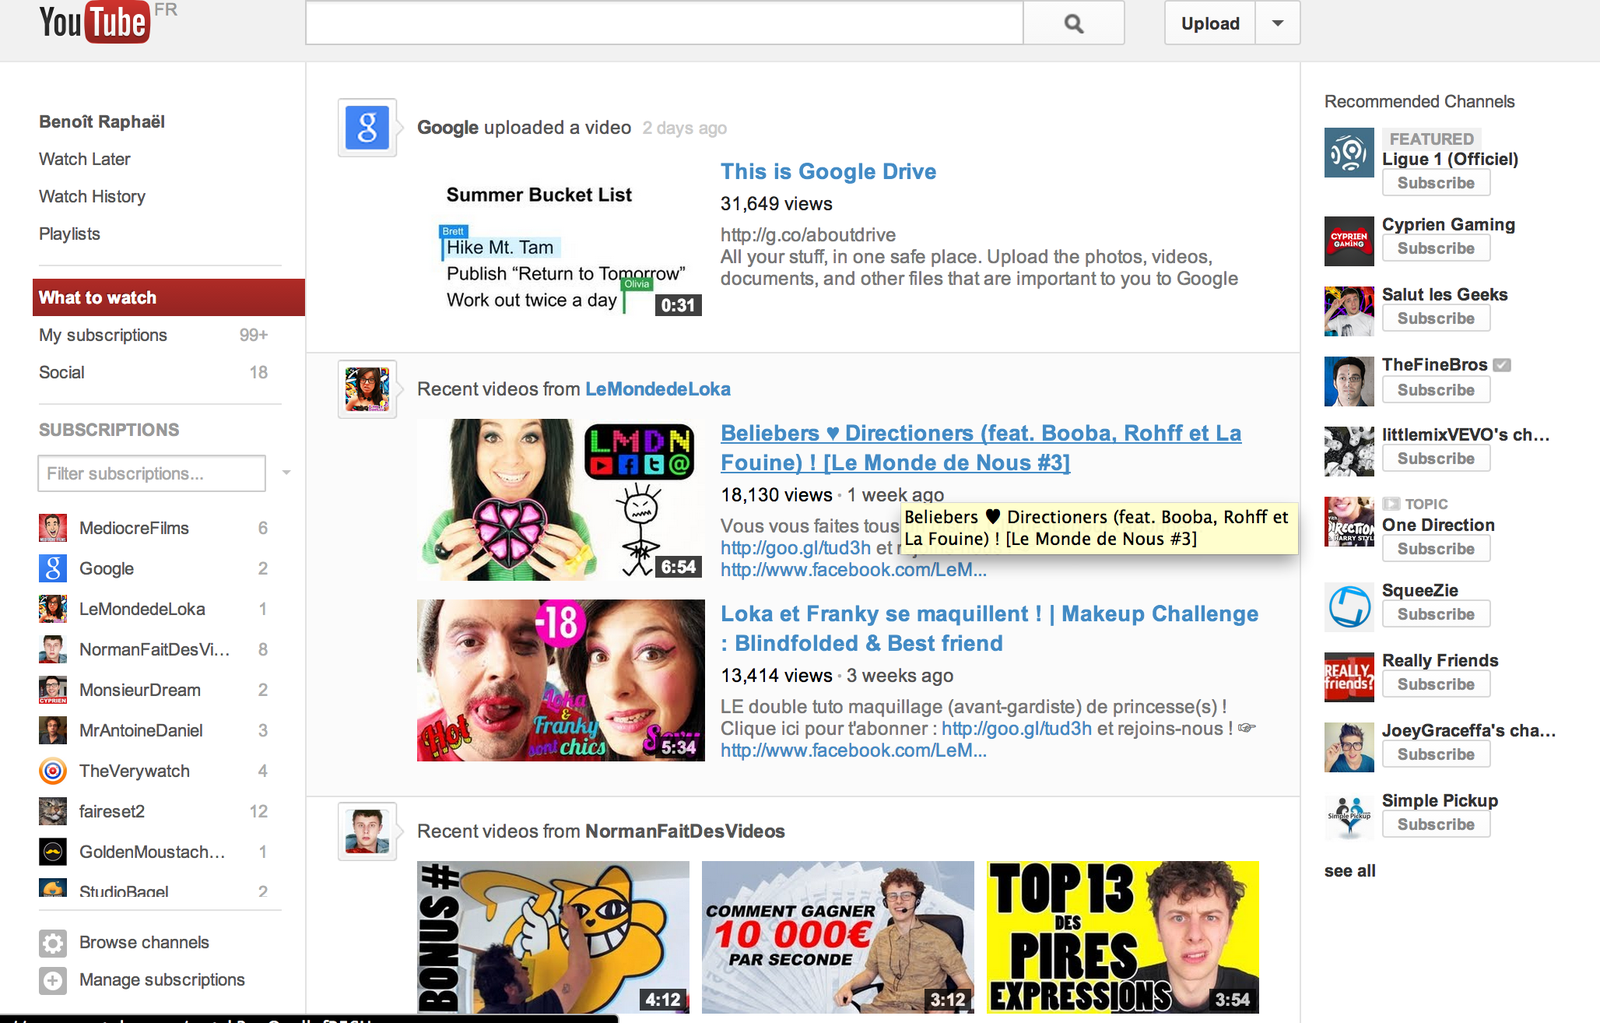Open SqueeZie channel icon
Screen dimensions: 1600x1023
(x=1349, y=607)
